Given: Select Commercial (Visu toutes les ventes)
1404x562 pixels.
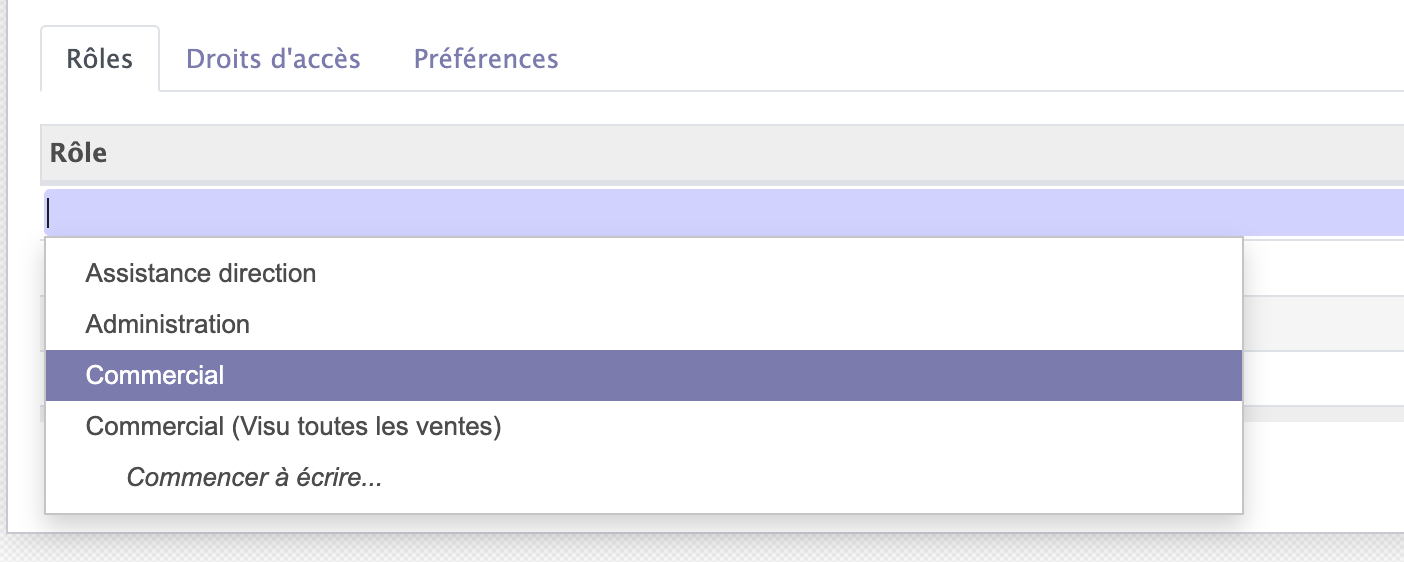Looking at the screenshot, I should click(293, 426).
